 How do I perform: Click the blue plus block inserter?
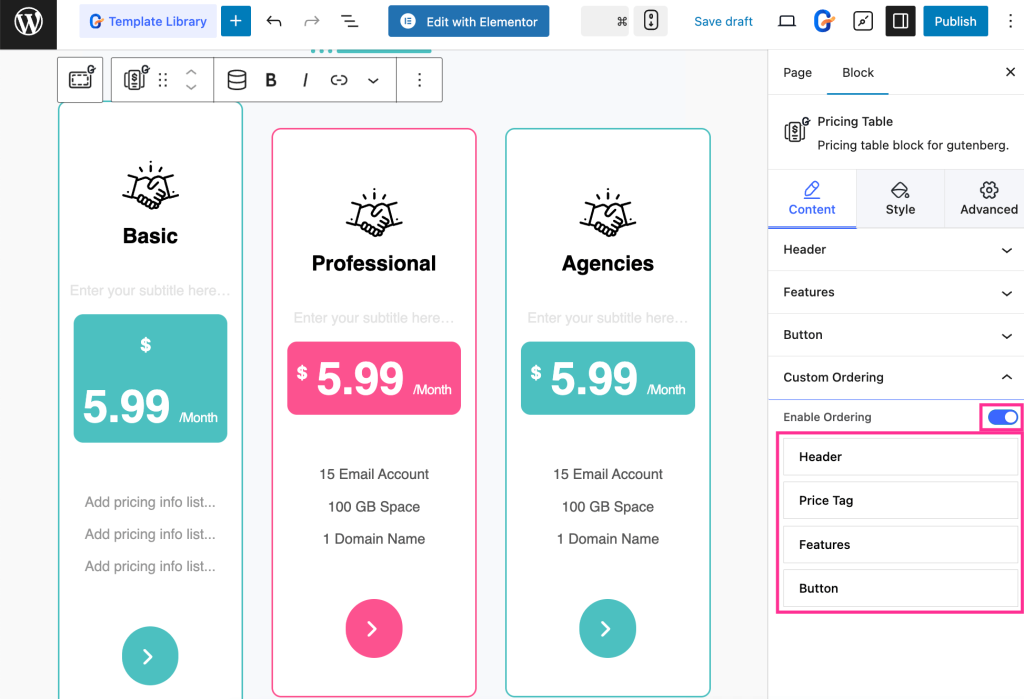tap(236, 22)
